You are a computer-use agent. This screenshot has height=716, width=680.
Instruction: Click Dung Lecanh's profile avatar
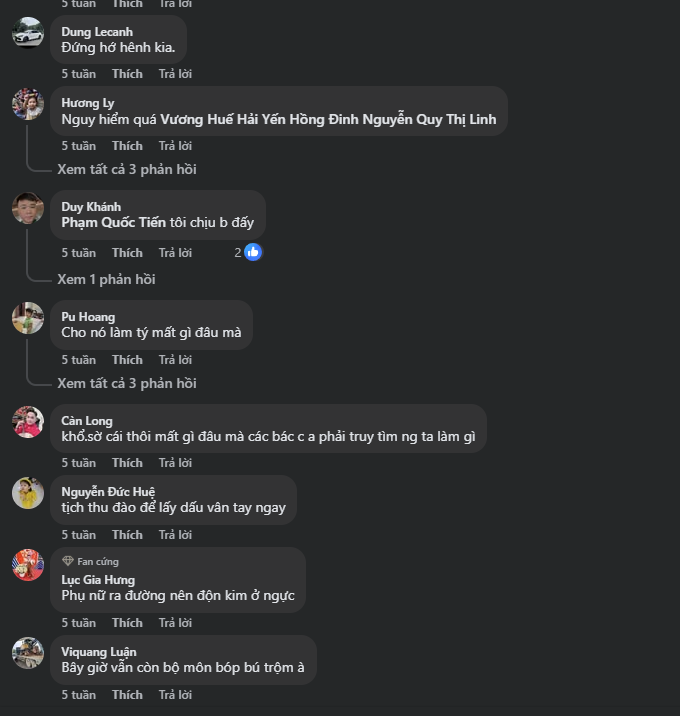(28, 32)
